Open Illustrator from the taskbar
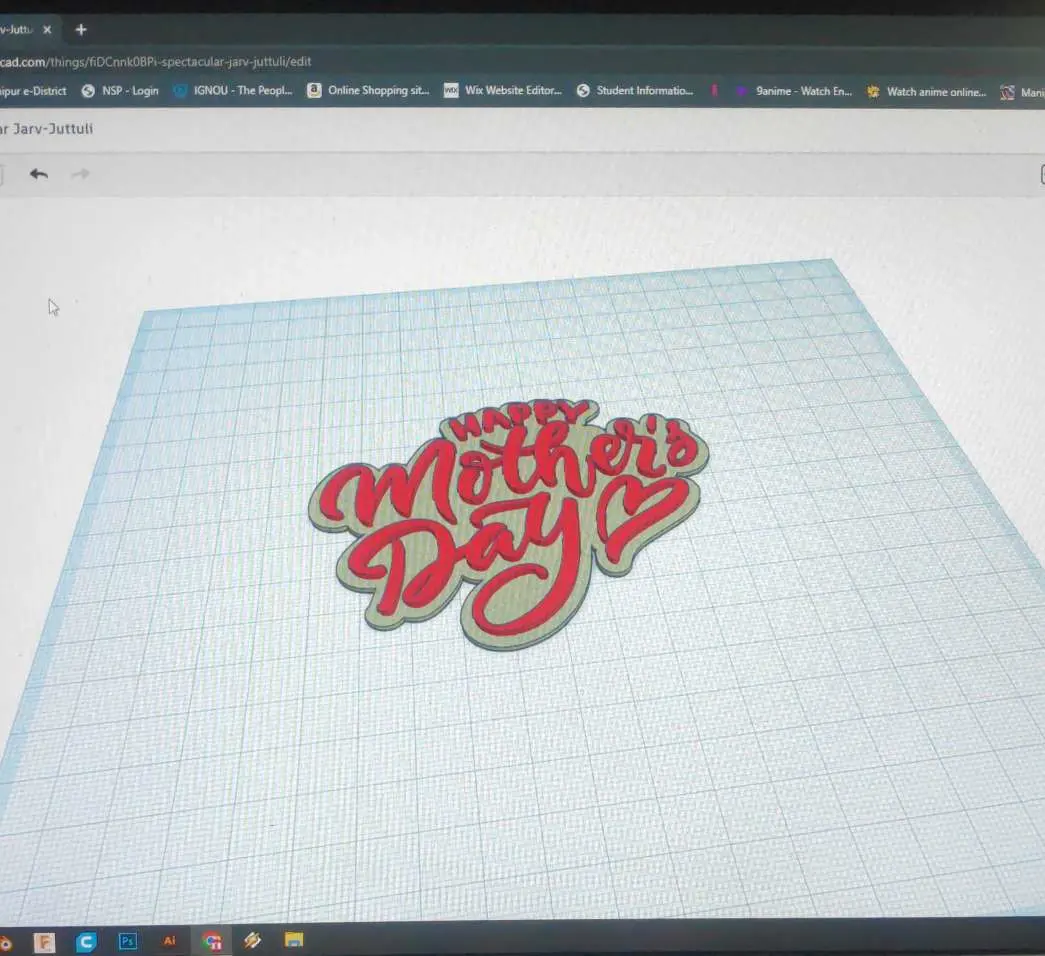 pos(169,941)
